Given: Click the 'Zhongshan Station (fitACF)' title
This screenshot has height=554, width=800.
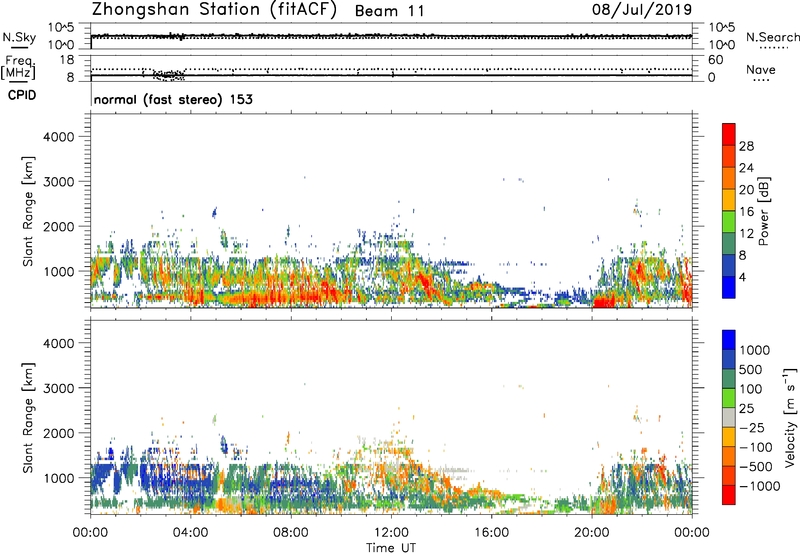Looking at the screenshot, I should 214,10.
